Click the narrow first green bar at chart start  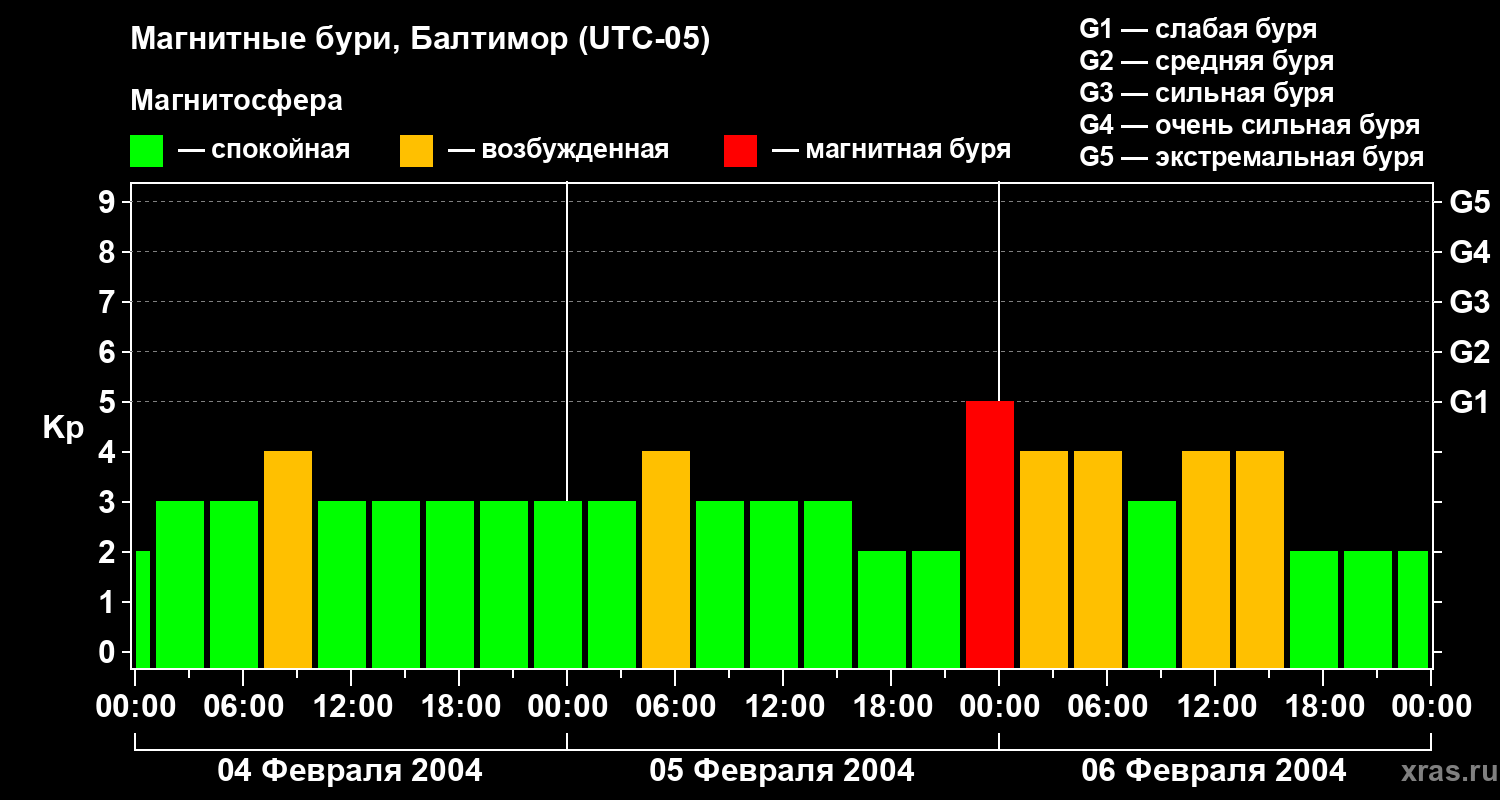[142, 609]
